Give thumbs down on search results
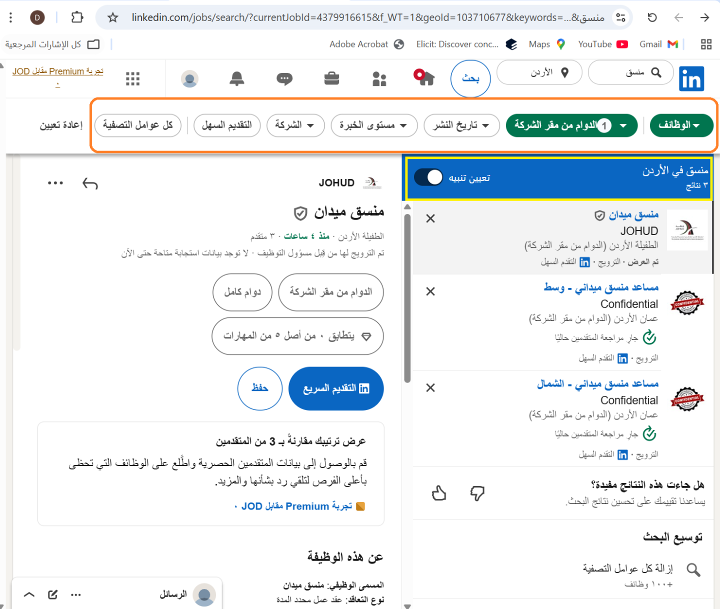This screenshot has height=609, width=720. [x=478, y=493]
